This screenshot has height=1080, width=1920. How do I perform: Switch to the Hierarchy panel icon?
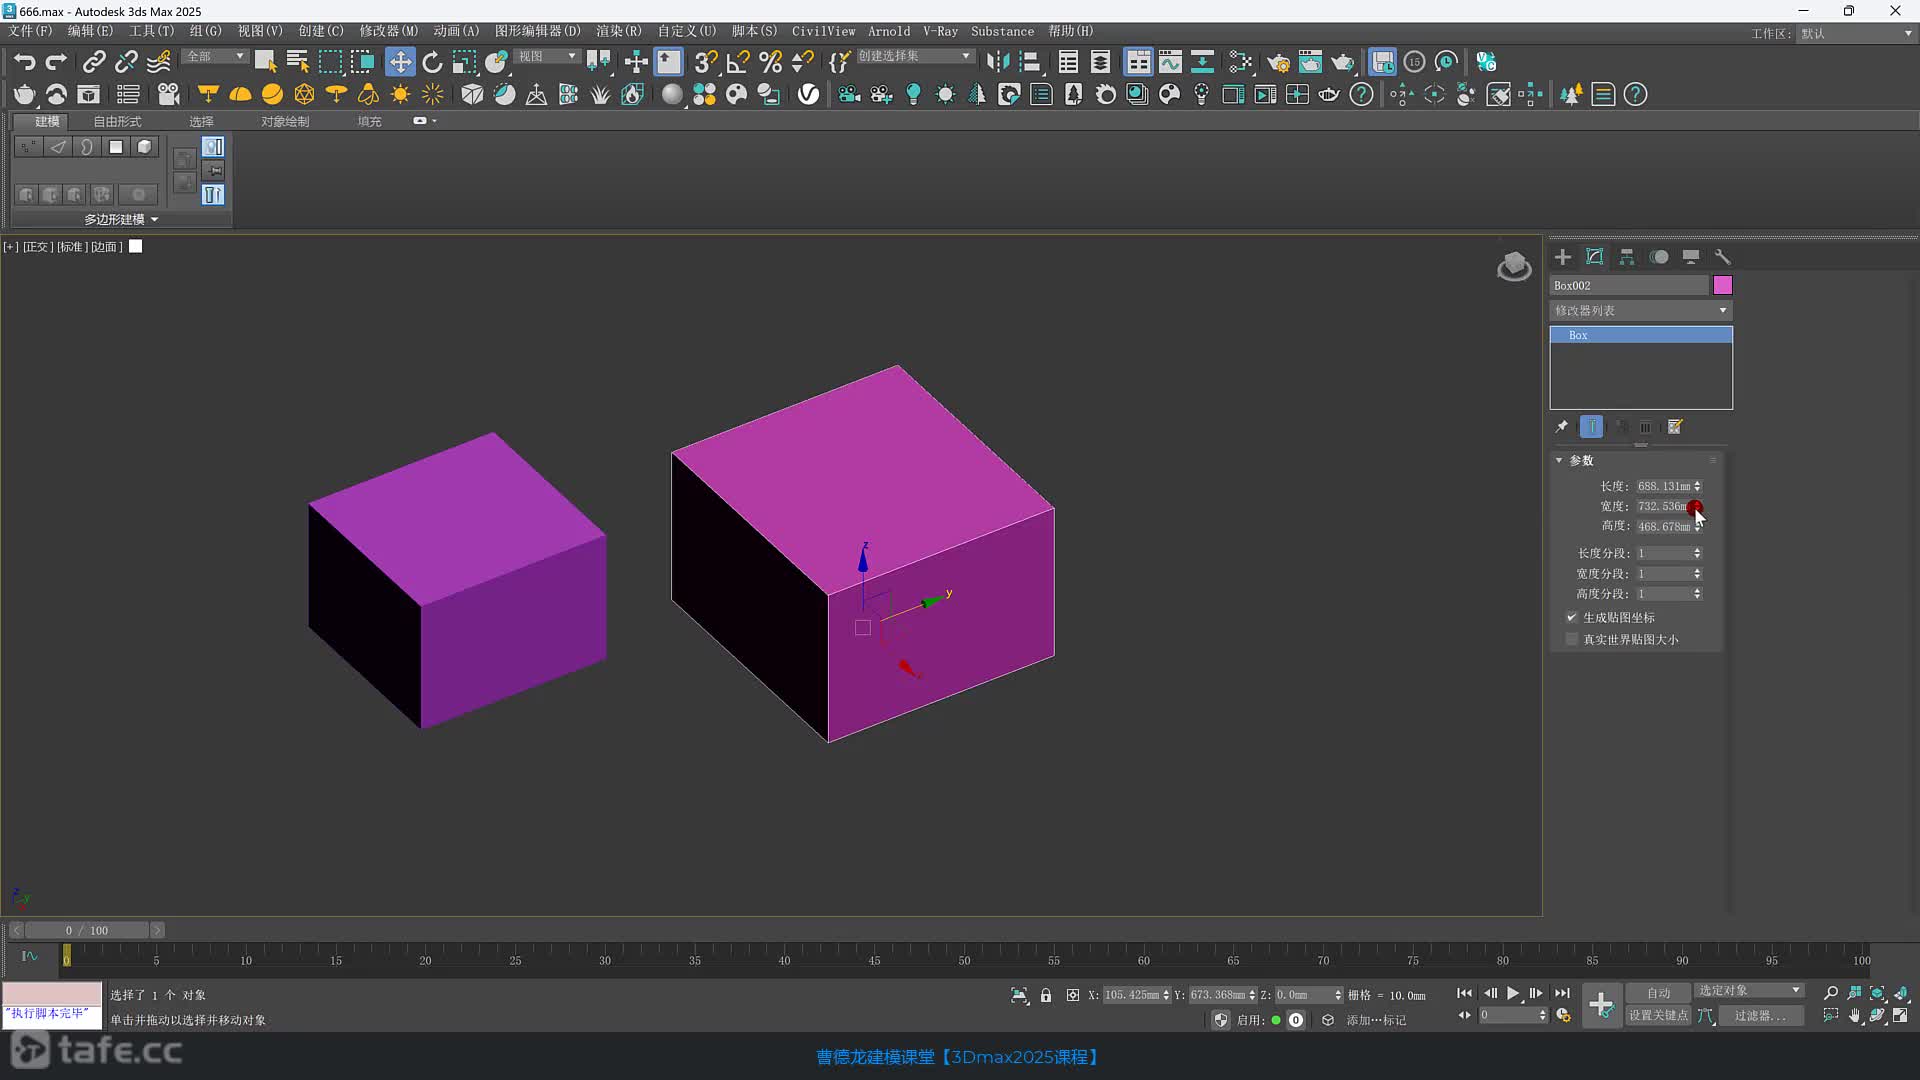(x=1627, y=257)
